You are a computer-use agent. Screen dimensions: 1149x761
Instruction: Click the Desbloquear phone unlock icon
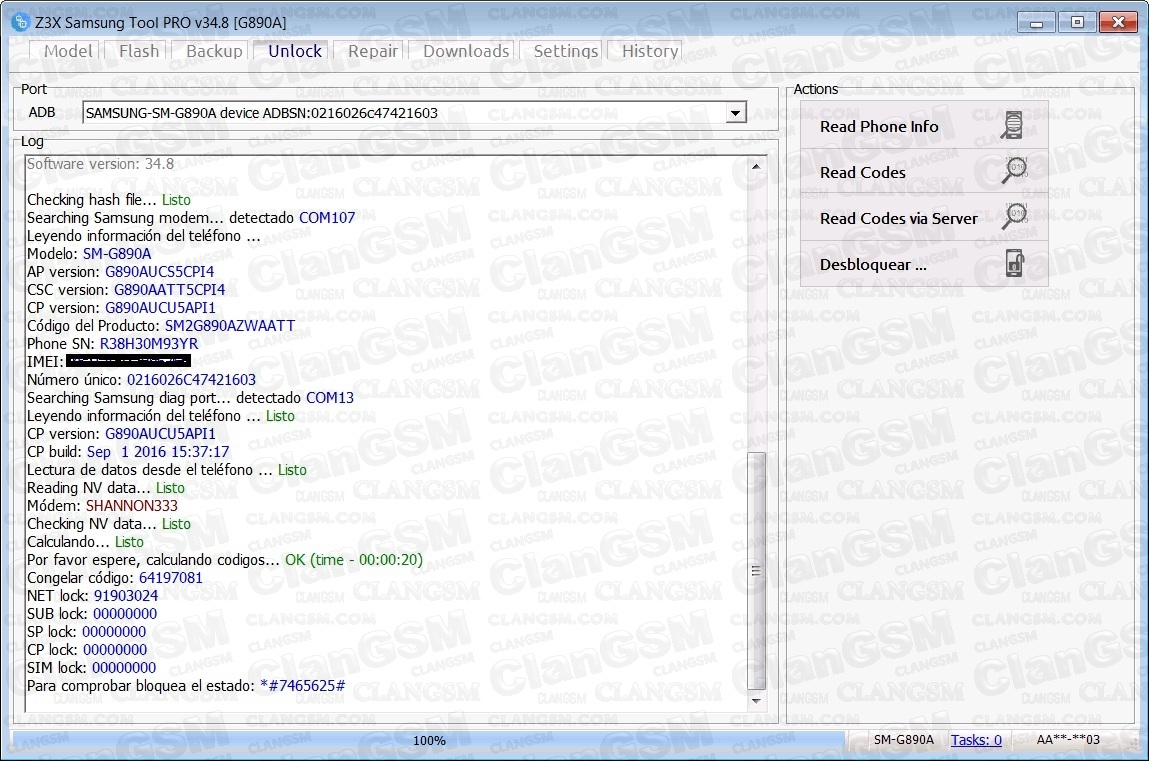[1014, 264]
